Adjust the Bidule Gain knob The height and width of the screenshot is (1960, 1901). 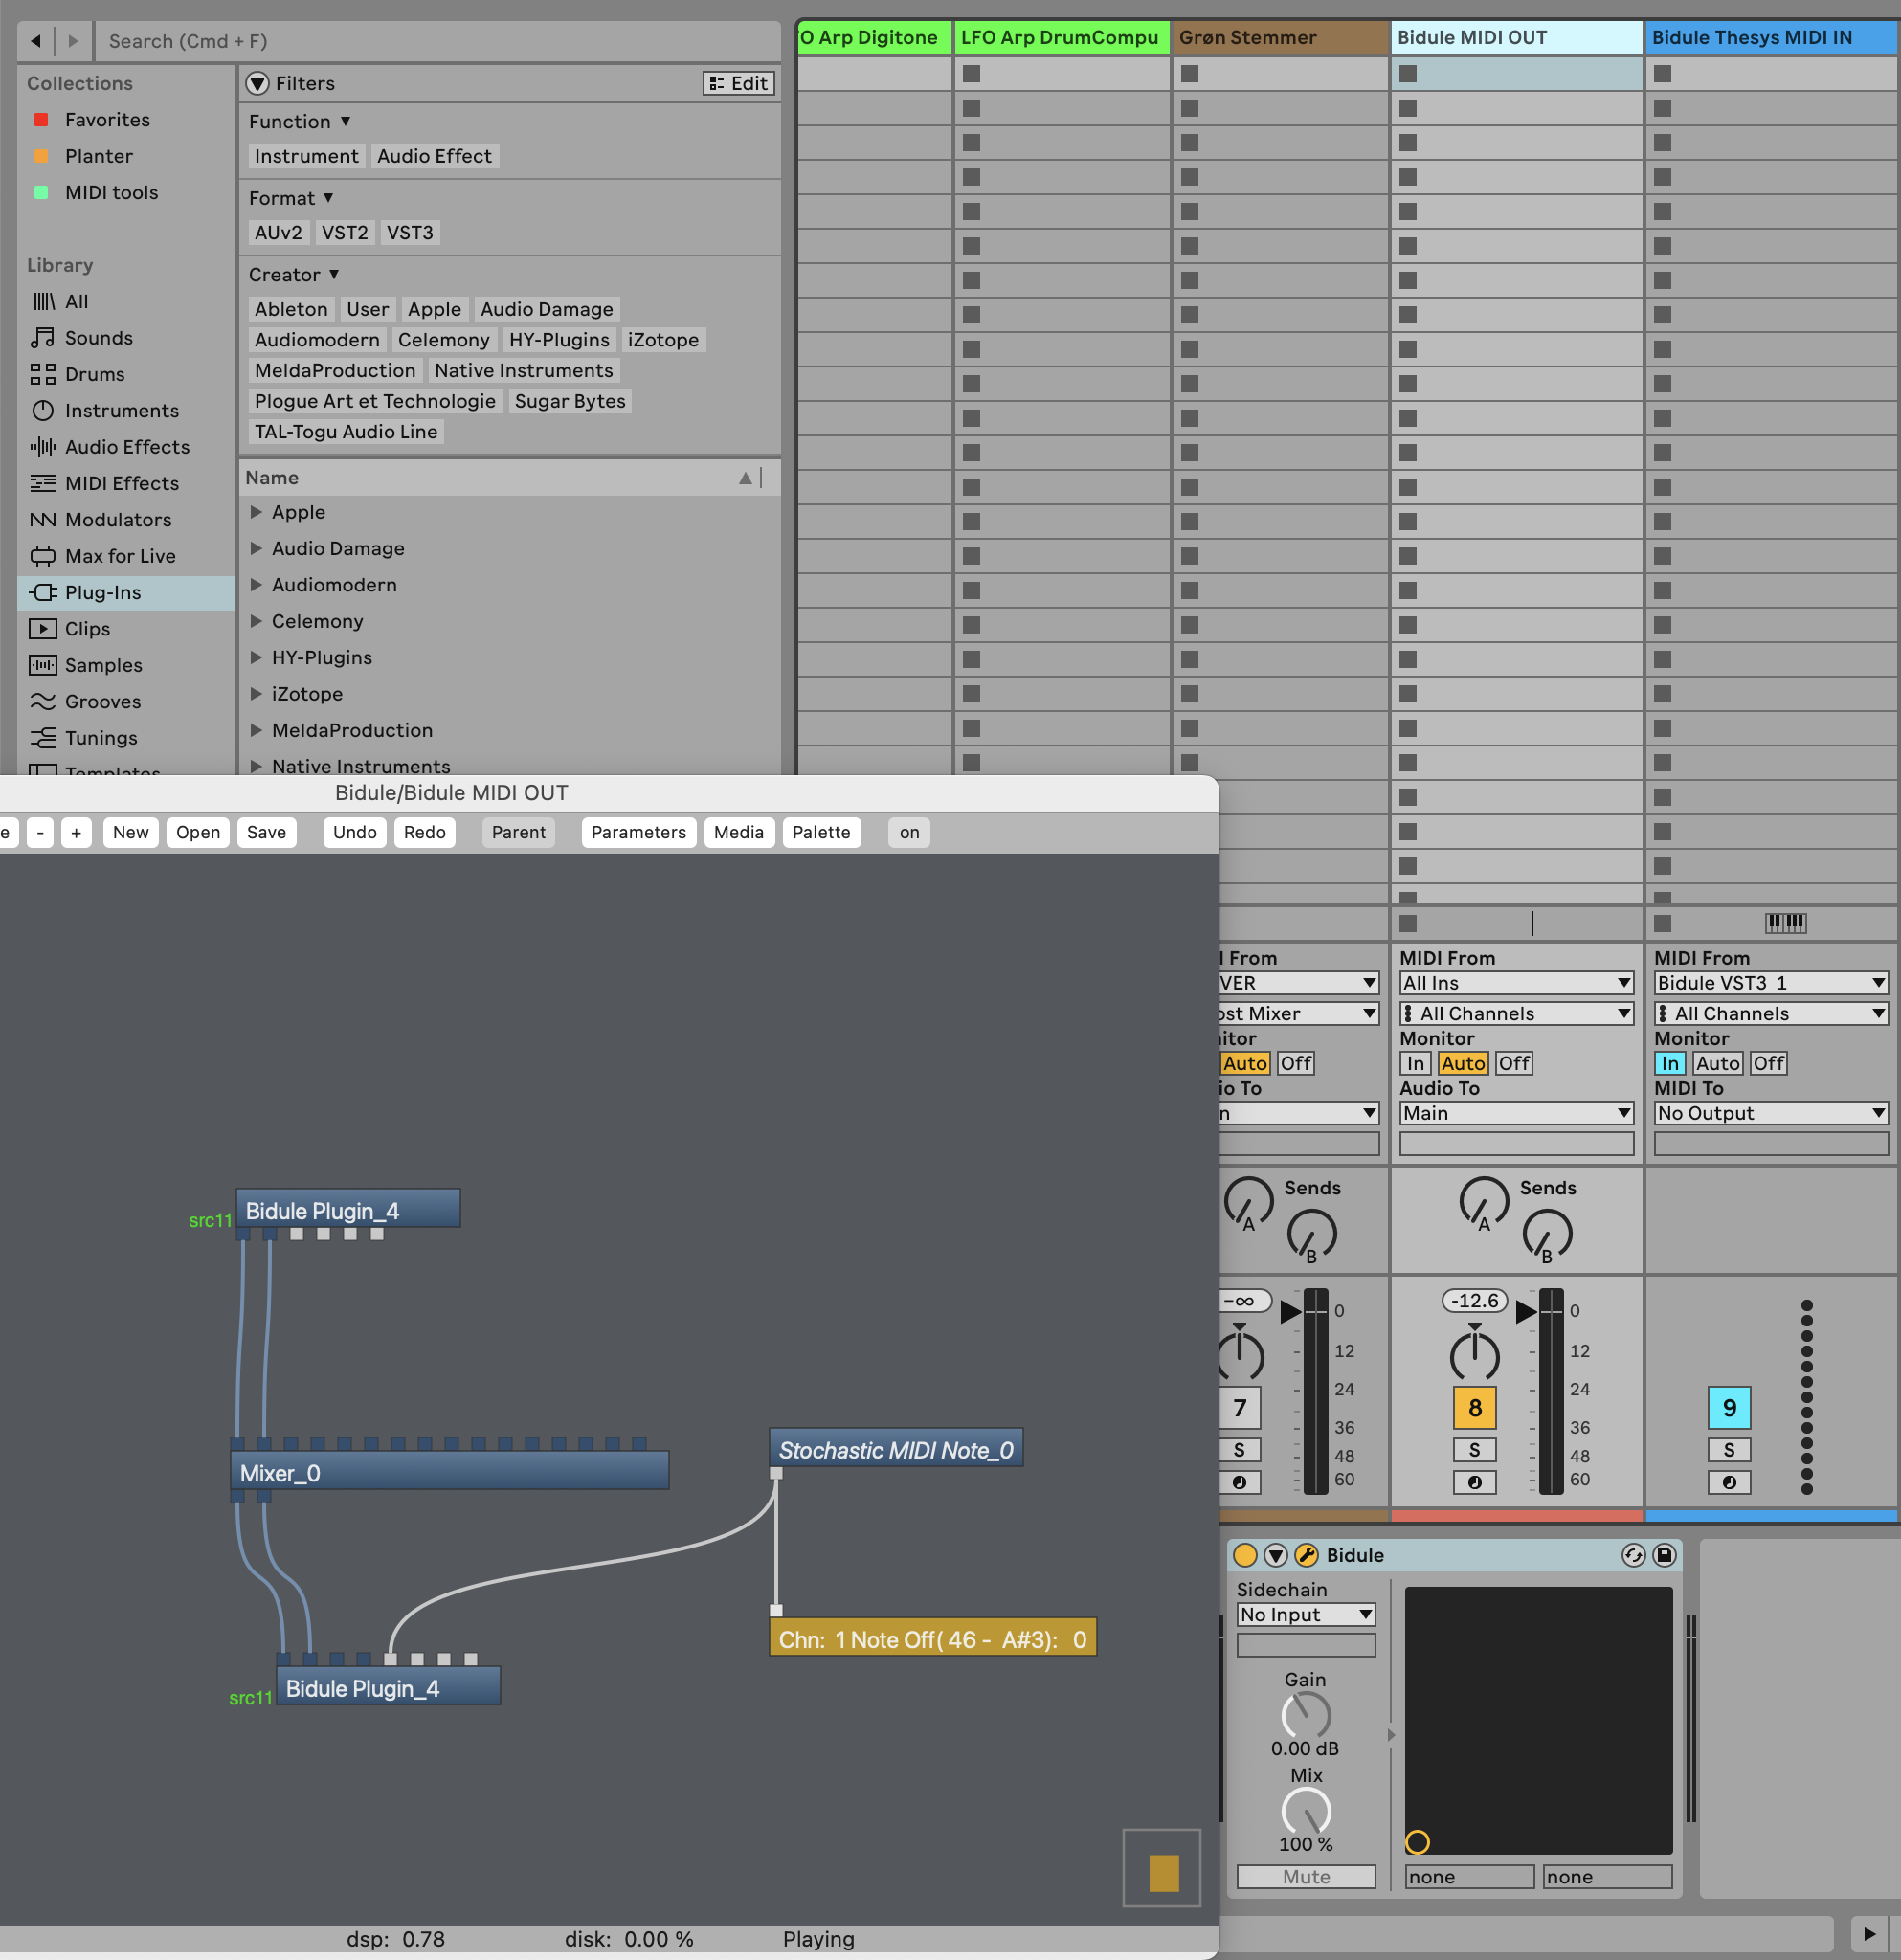click(1305, 1716)
